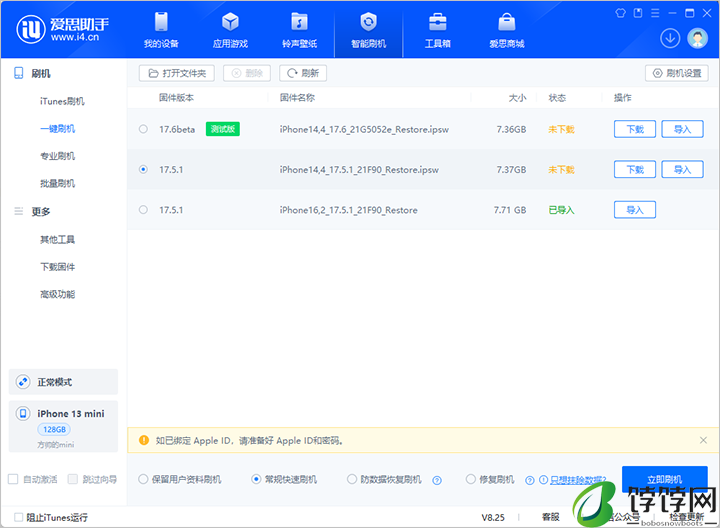Refresh the firmware list with 刷新

(303, 73)
